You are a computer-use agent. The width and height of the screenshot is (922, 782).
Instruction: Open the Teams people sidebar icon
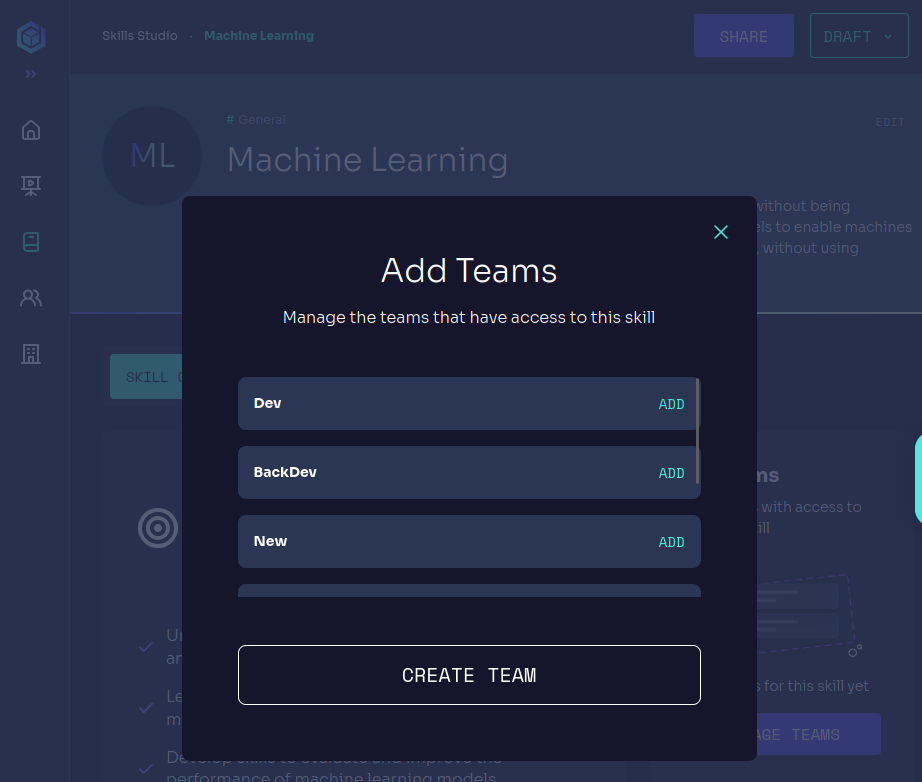click(x=31, y=298)
